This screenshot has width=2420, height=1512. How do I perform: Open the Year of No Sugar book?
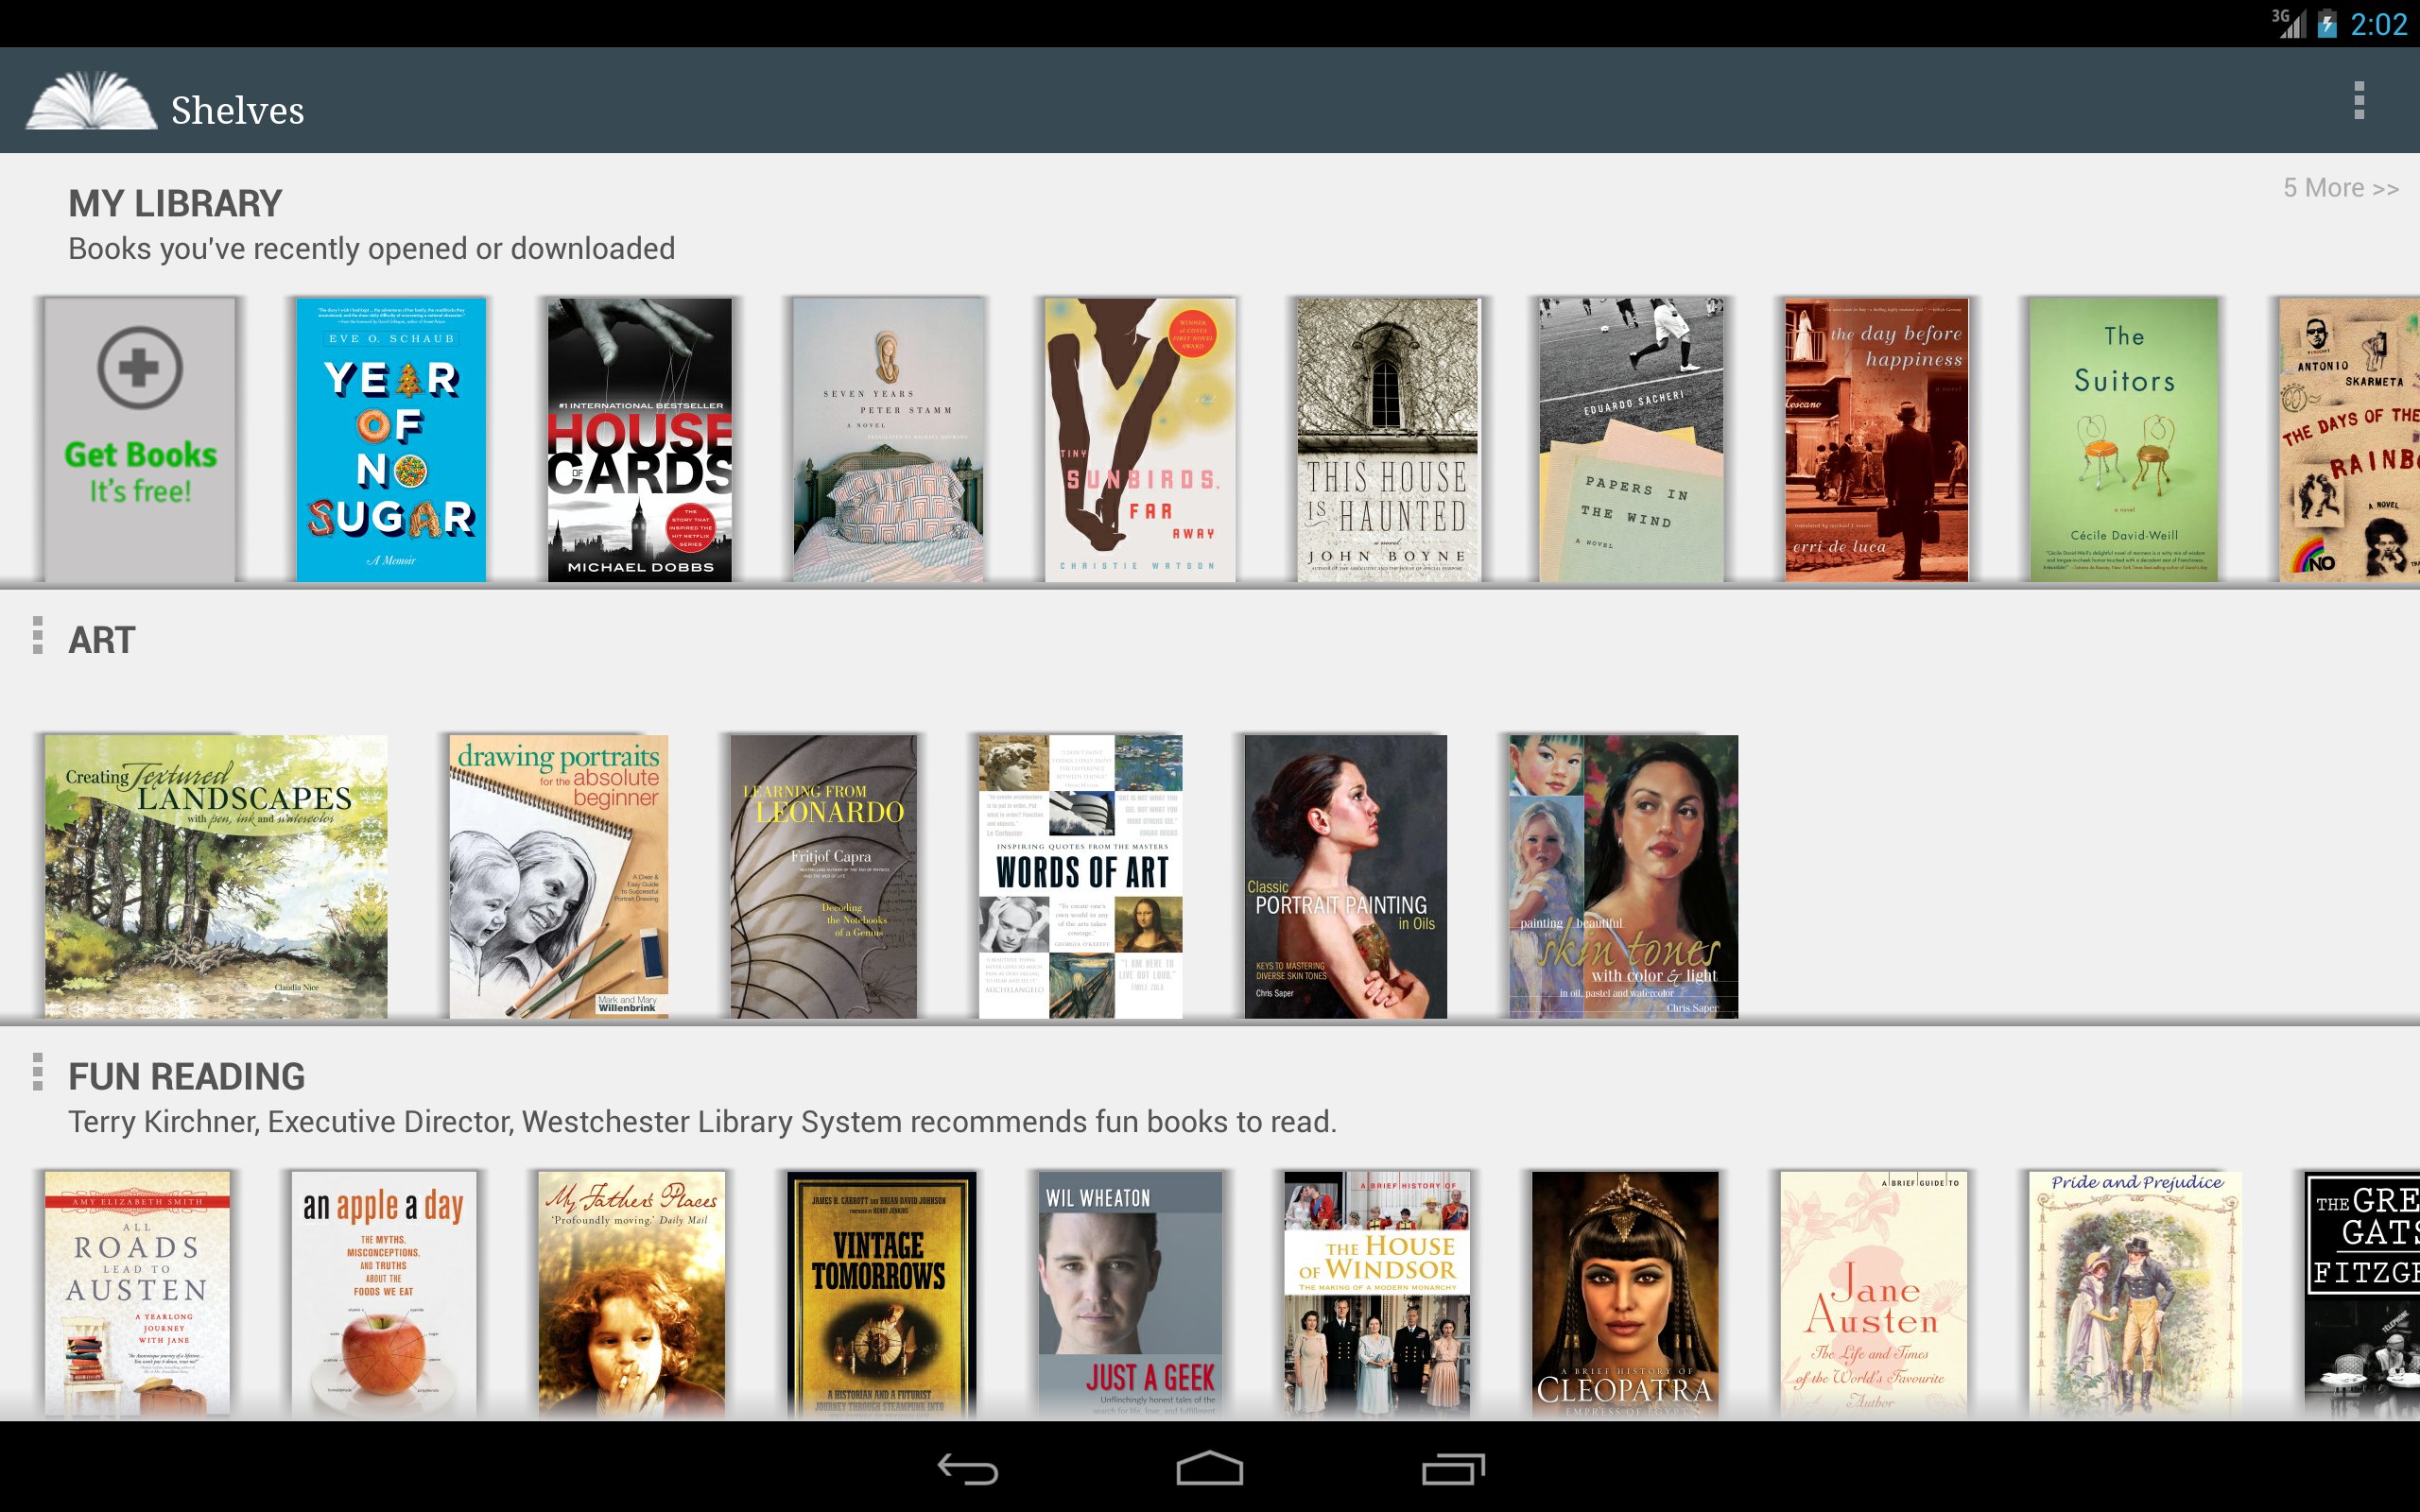[391, 440]
